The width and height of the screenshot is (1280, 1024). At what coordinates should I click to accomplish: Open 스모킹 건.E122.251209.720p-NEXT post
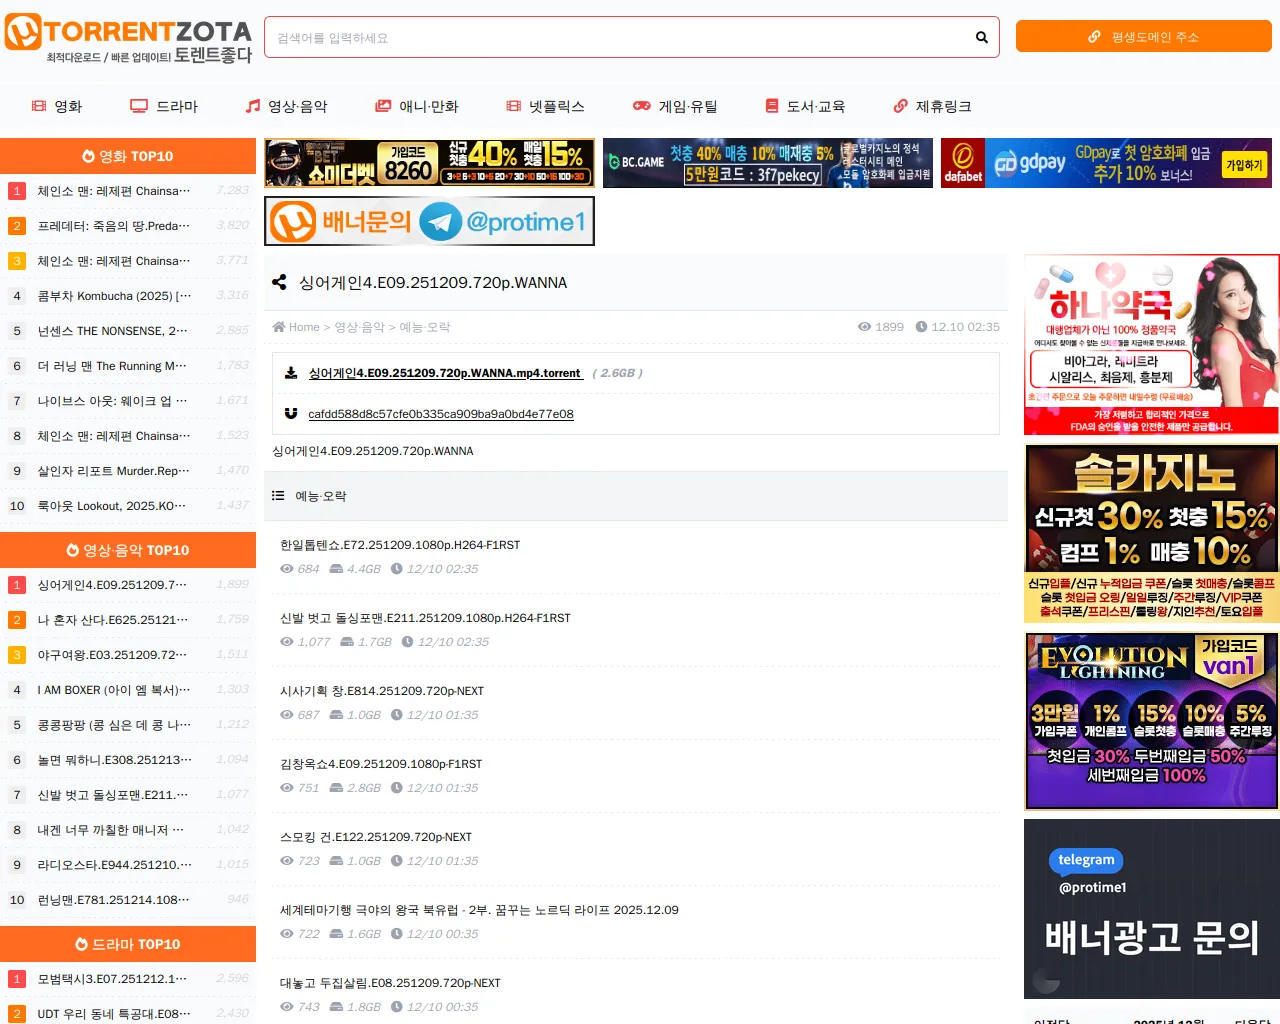376,837
